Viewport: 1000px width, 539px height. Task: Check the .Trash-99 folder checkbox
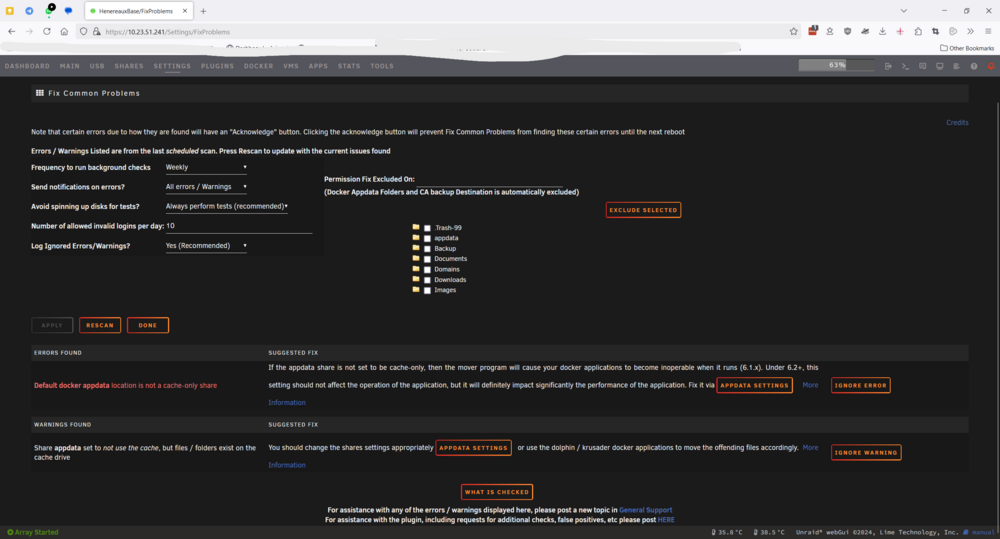(x=427, y=228)
